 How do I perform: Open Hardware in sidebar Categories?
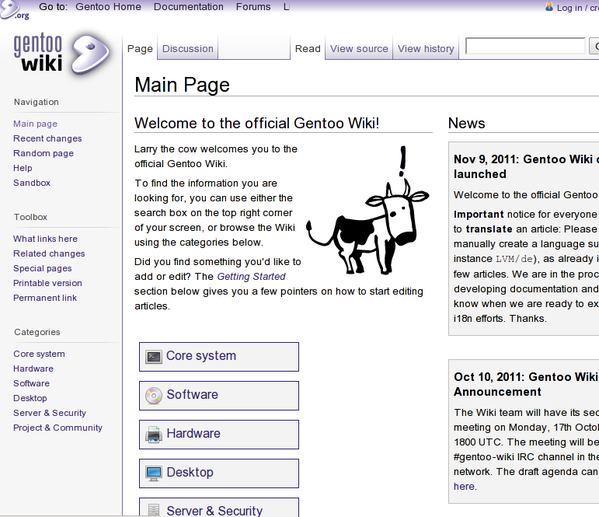[x=33, y=369]
